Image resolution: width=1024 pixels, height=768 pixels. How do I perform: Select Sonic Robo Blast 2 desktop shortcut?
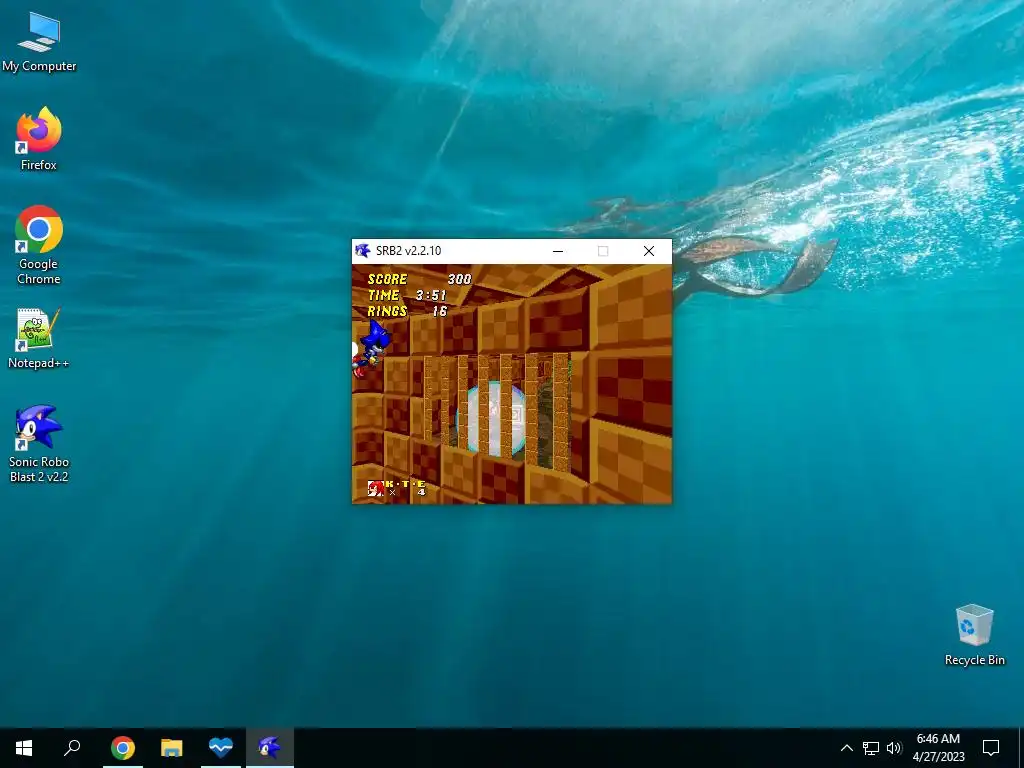coord(39,444)
